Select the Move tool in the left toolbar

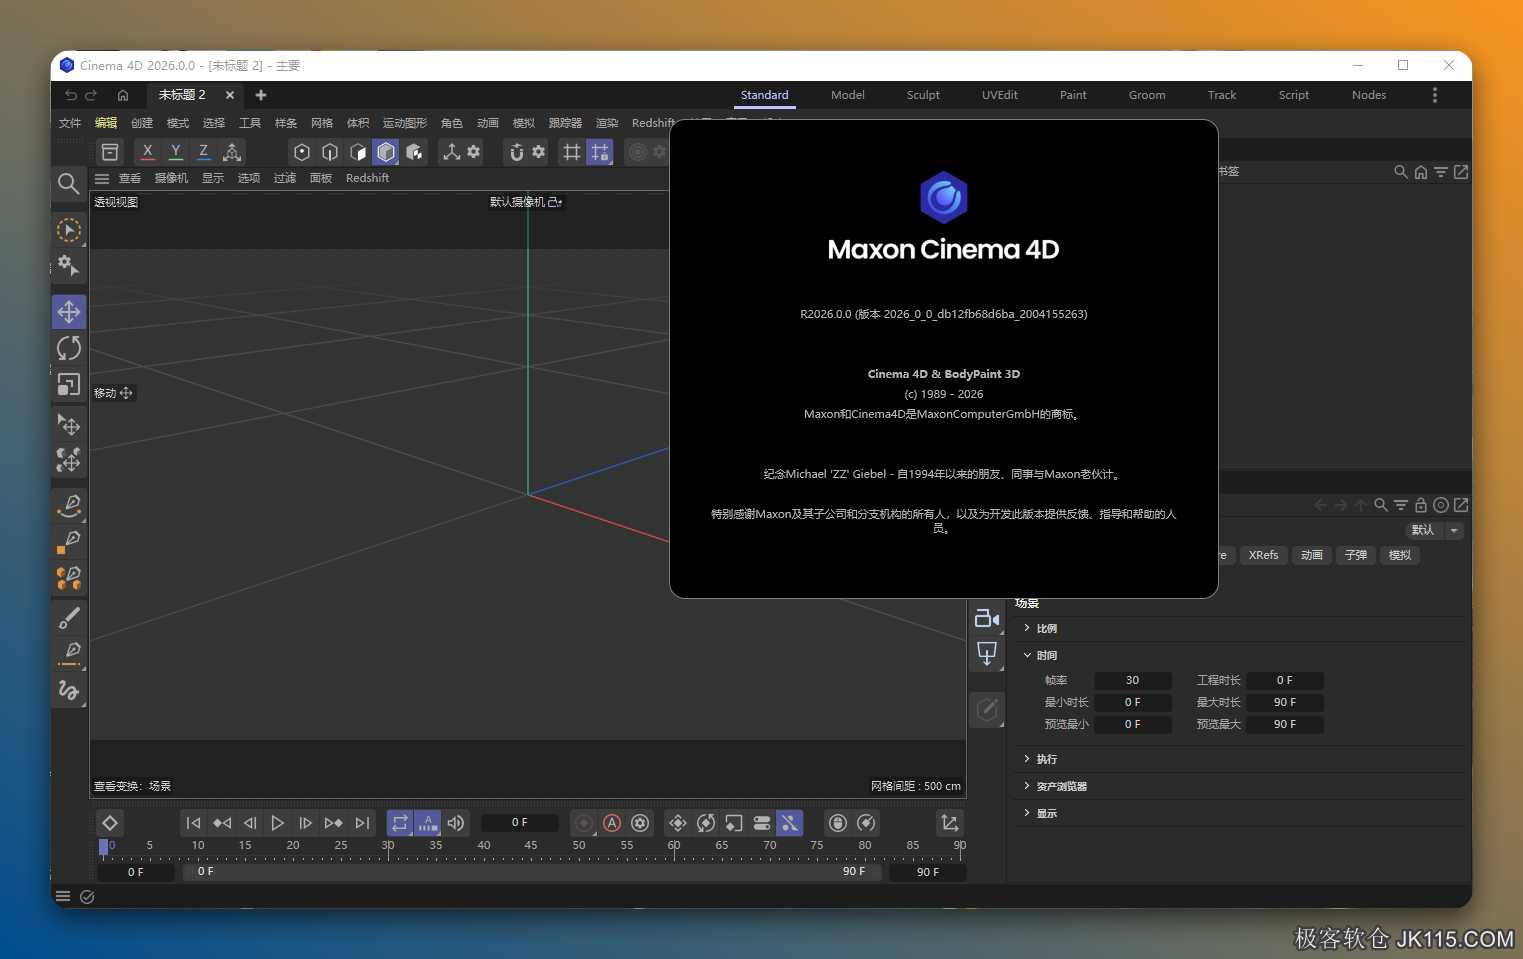coord(69,312)
